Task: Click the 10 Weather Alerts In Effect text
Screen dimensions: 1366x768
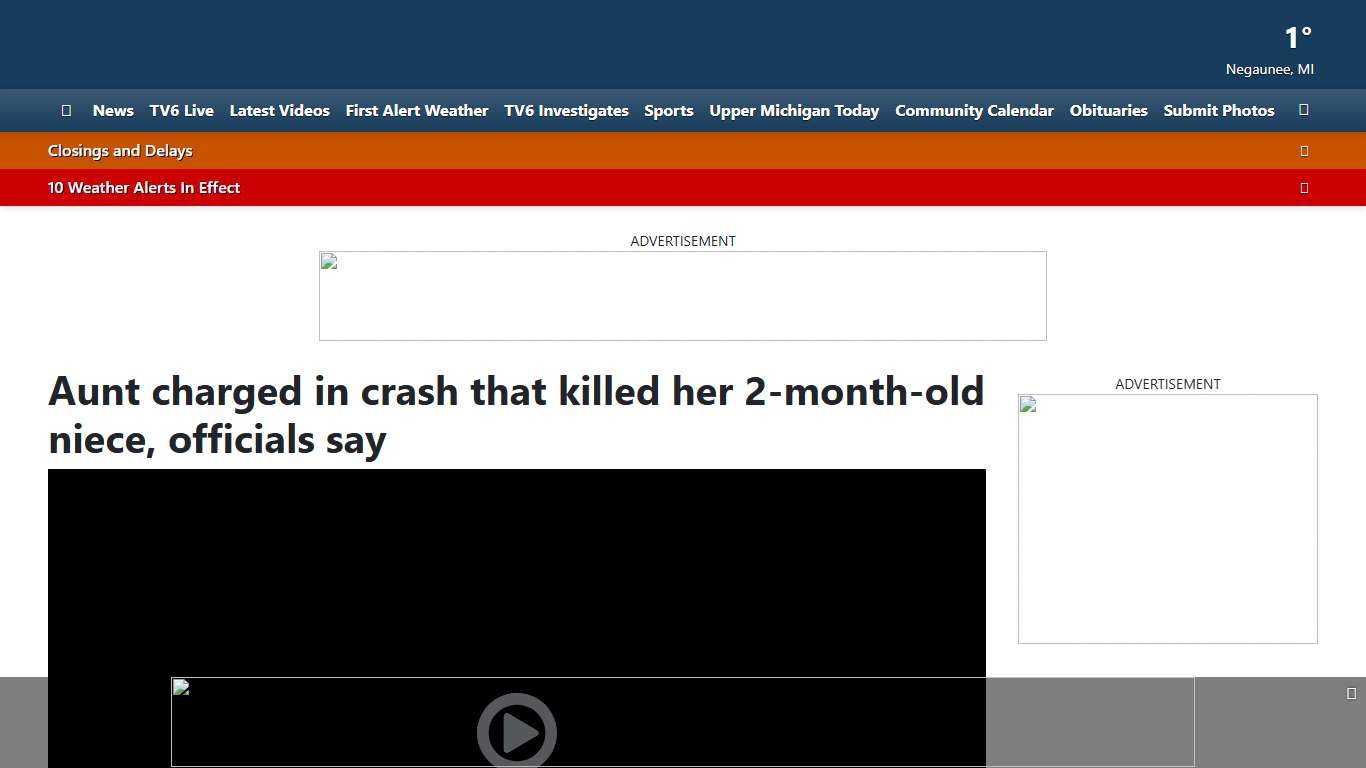Action: click(x=144, y=188)
